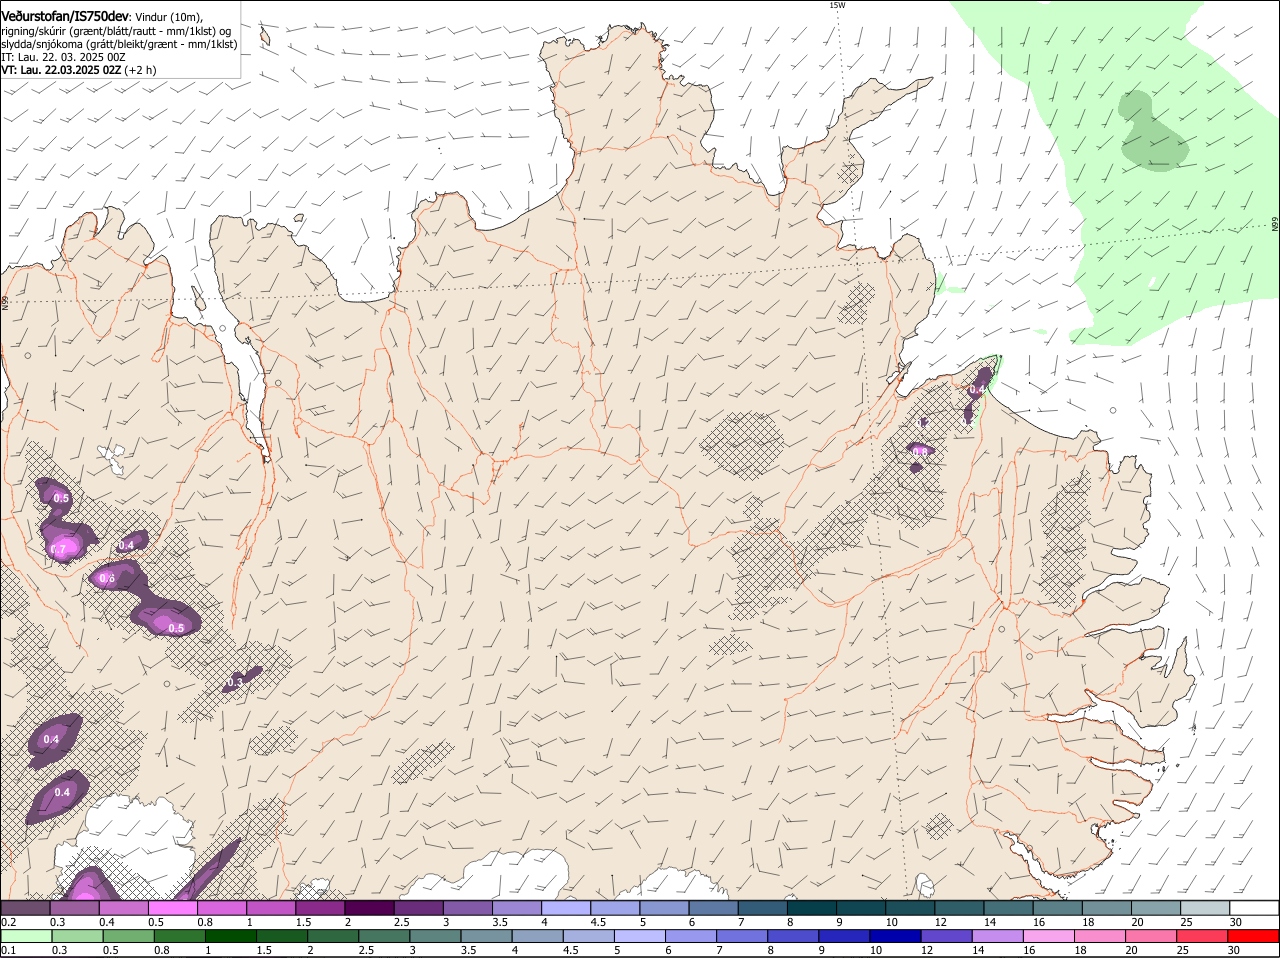Pick the pale green 0.1–0.3 swatch in lower legend row
Viewport: 1280px width, 958px height.
27,936
